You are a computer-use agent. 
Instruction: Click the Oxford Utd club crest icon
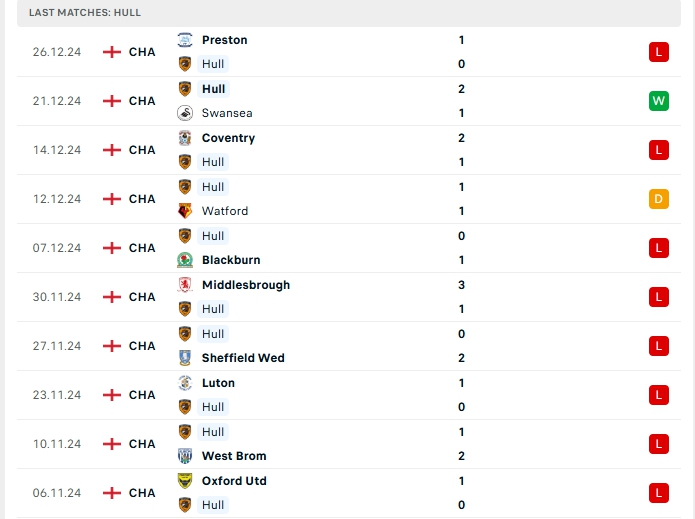[185, 481]
